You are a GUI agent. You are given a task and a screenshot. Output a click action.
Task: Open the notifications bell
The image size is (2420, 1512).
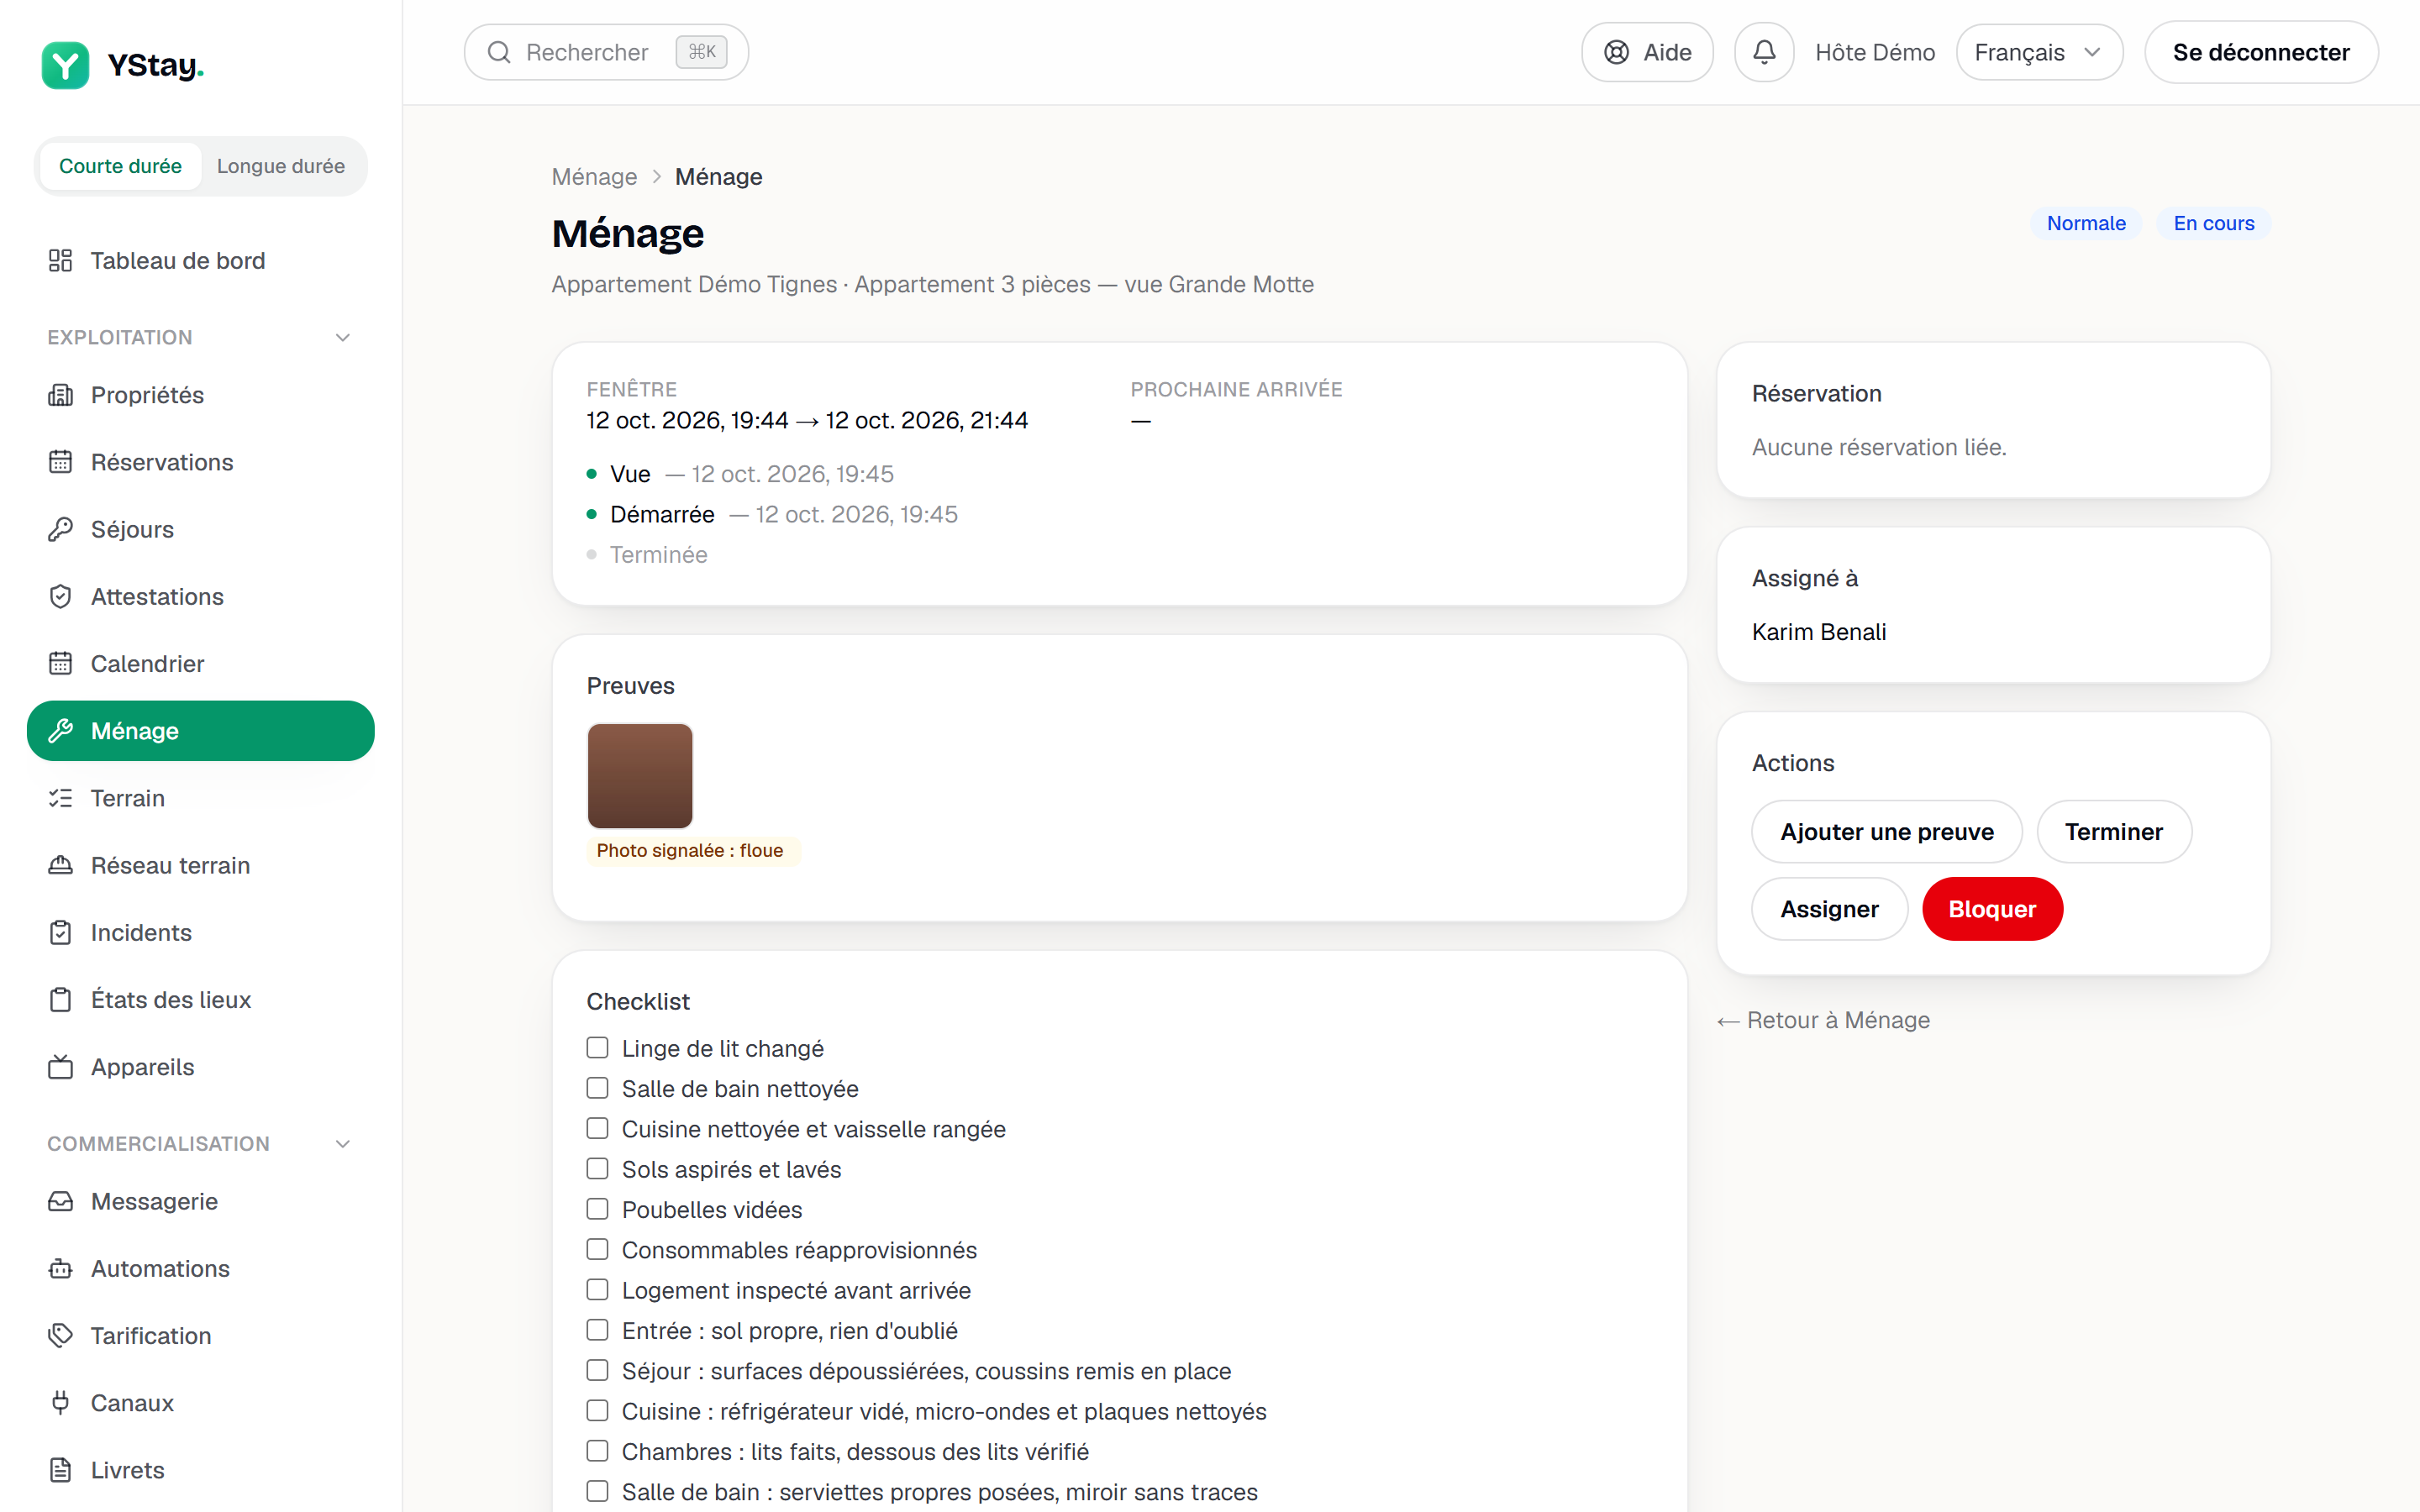pyautogui.click(x=1764, y=52)
